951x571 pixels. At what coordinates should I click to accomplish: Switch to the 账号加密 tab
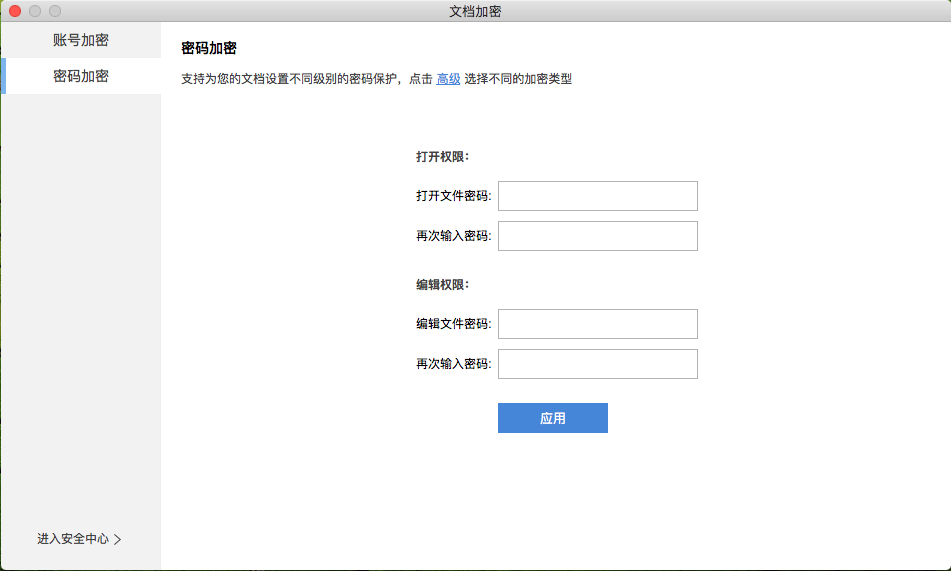point(81,40)
